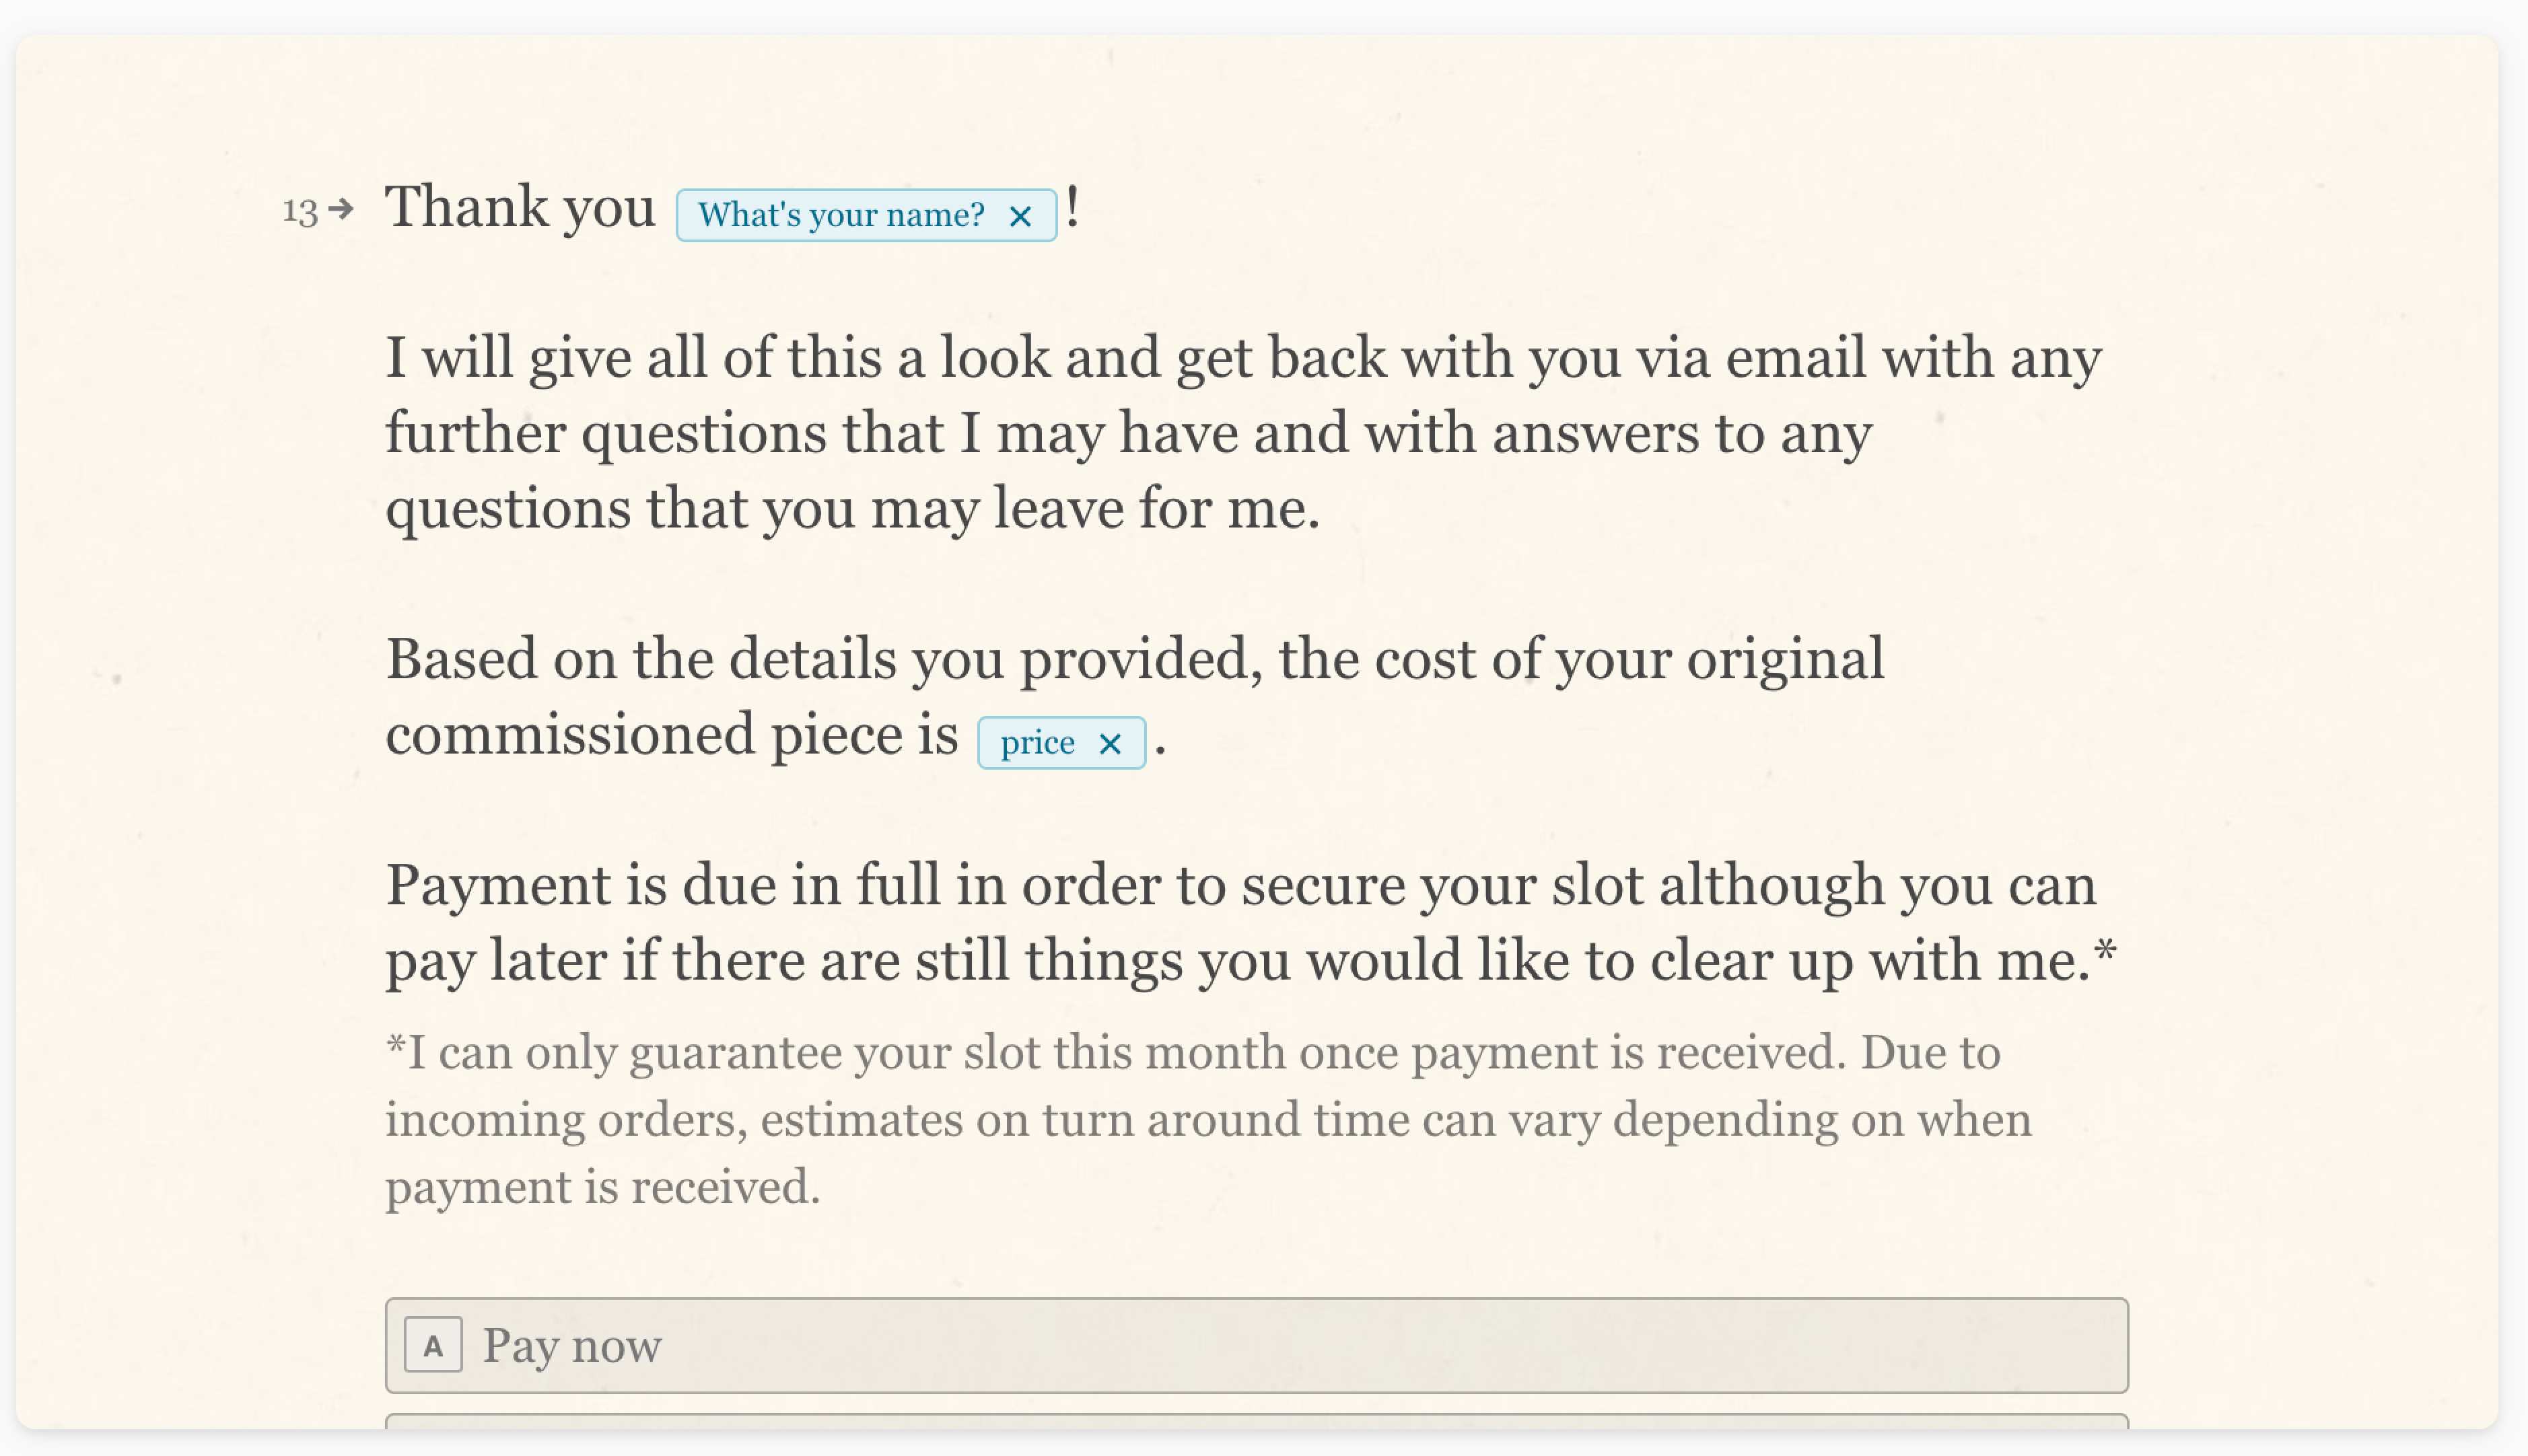Edit the "Based on the details you provided" line

(x=1135, y=659)
